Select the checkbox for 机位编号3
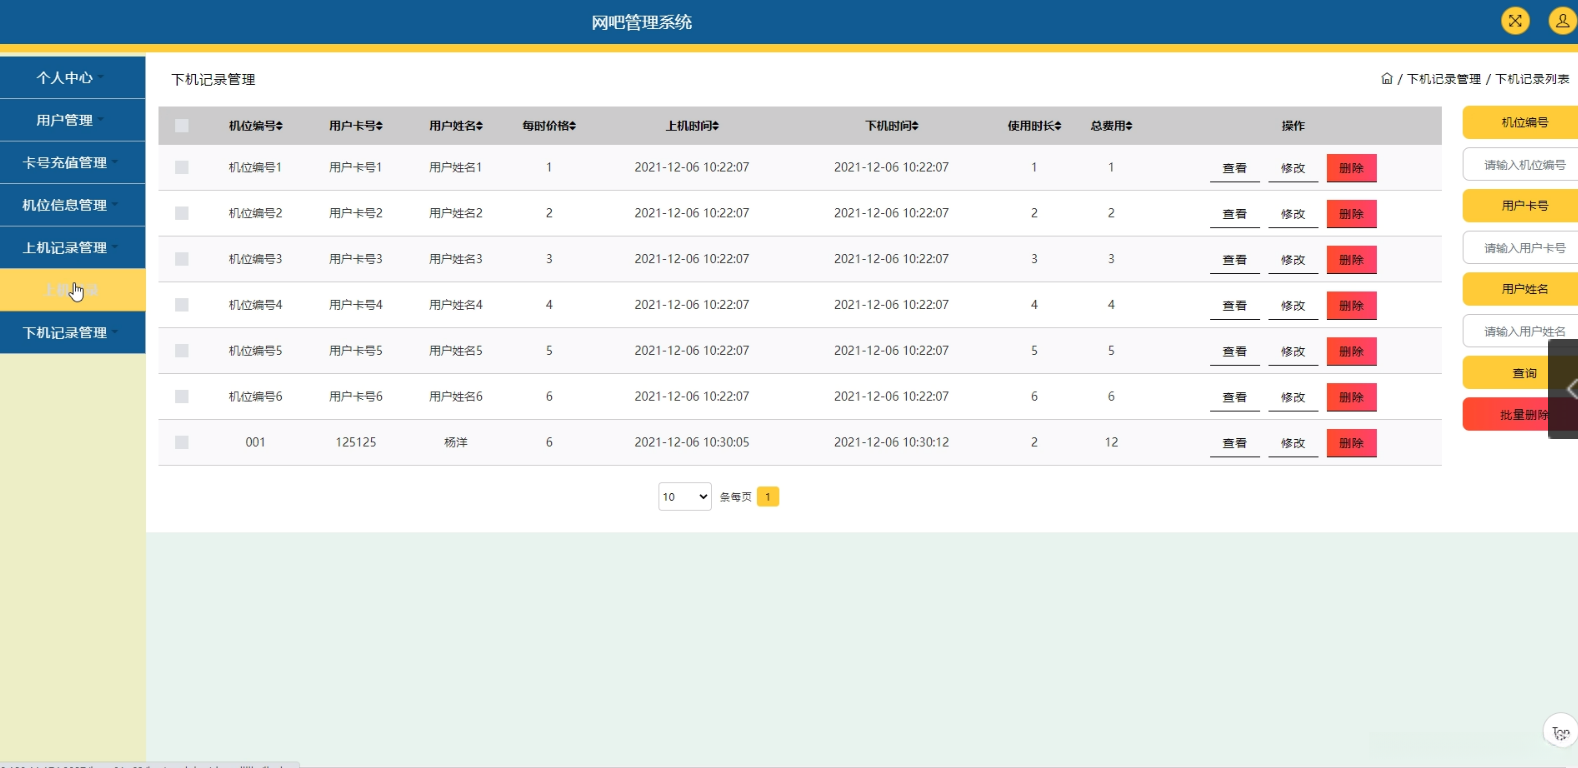Image resolution: width=1578 pixels, height=768 pixels. click(182, 259)
